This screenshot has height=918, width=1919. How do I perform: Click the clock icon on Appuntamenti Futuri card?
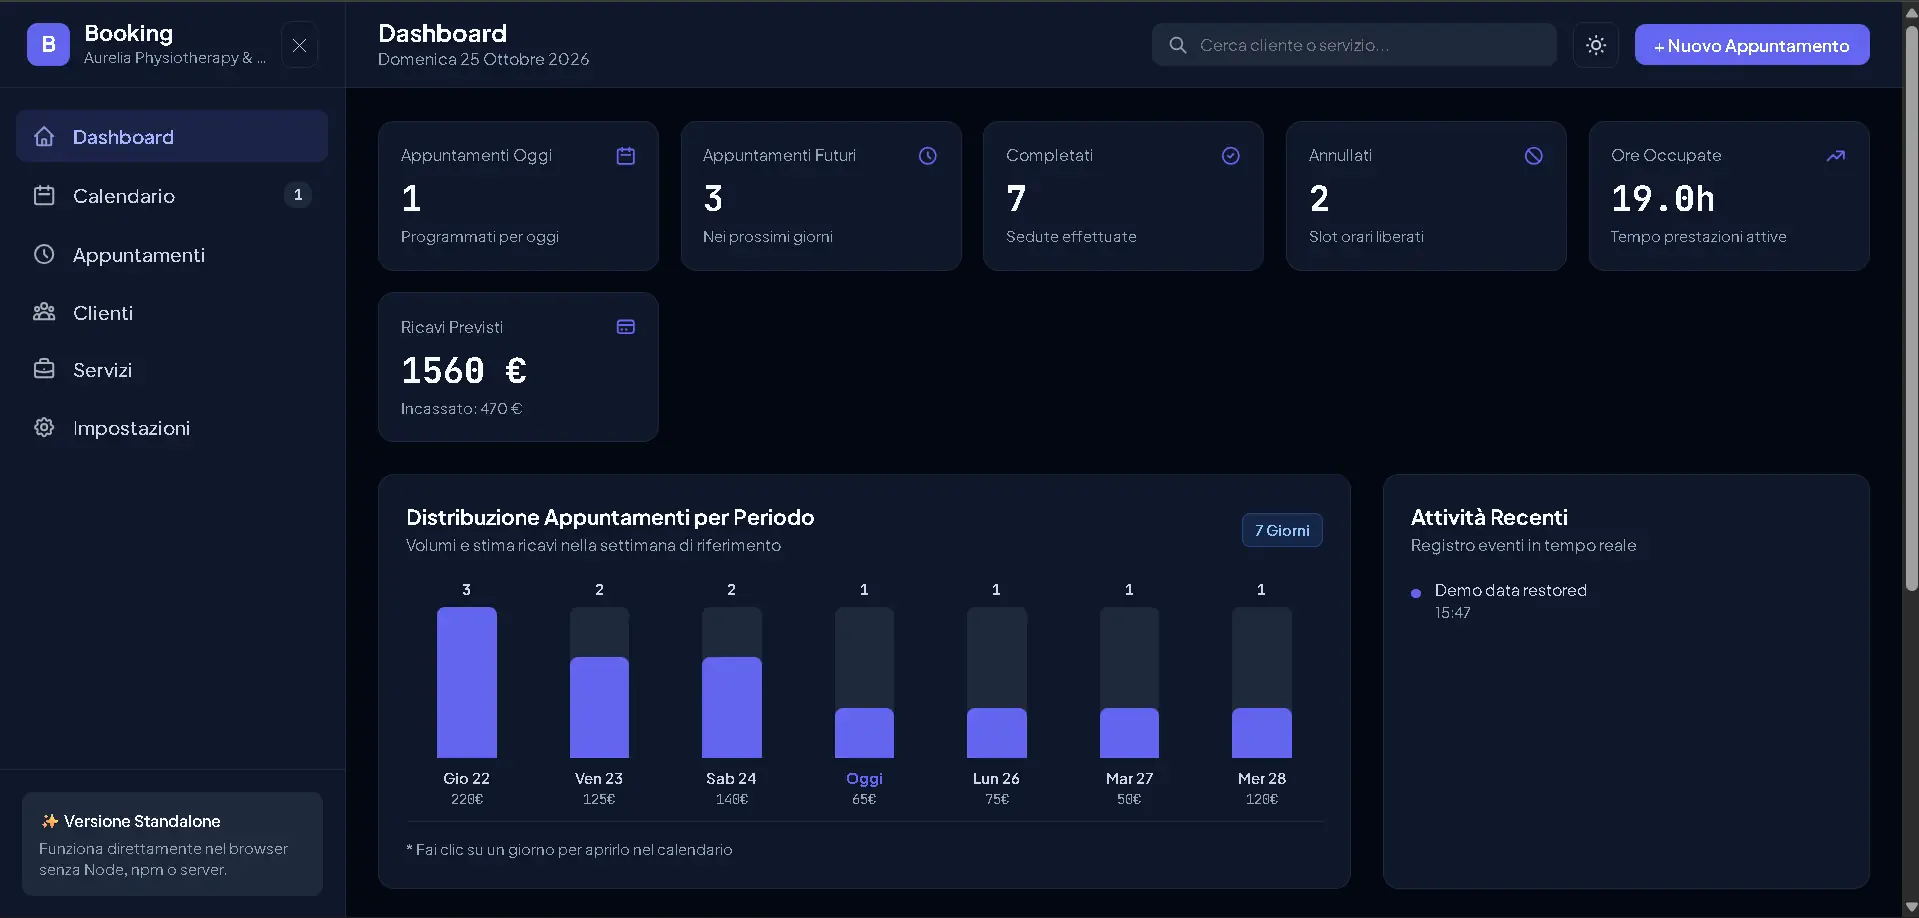pyautogui.click(x=928, y=156)
